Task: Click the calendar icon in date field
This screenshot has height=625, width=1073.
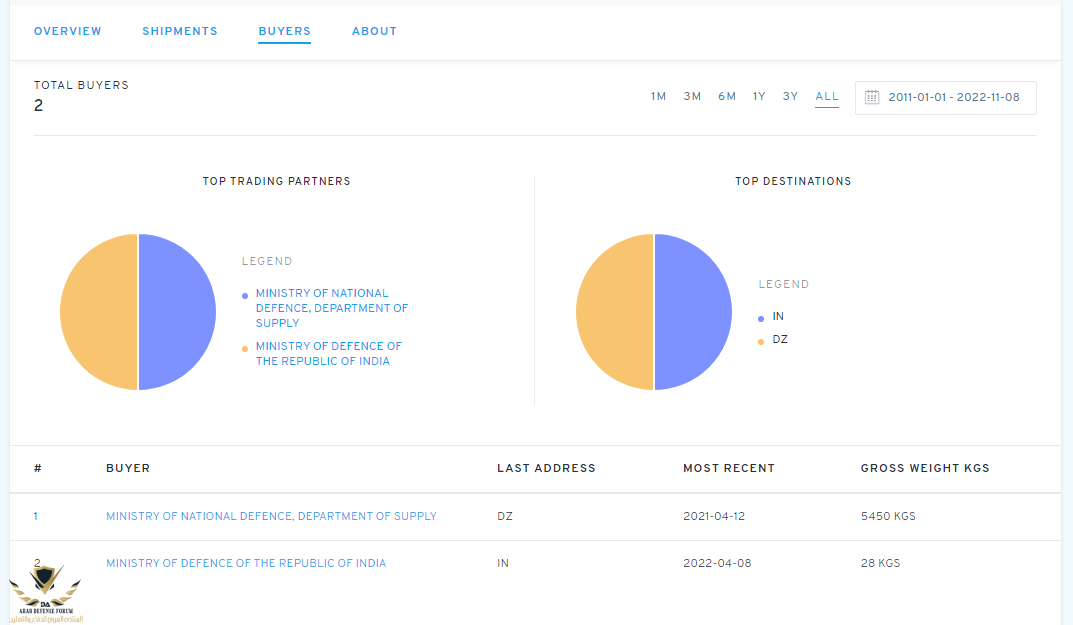Action: [872, 97]
